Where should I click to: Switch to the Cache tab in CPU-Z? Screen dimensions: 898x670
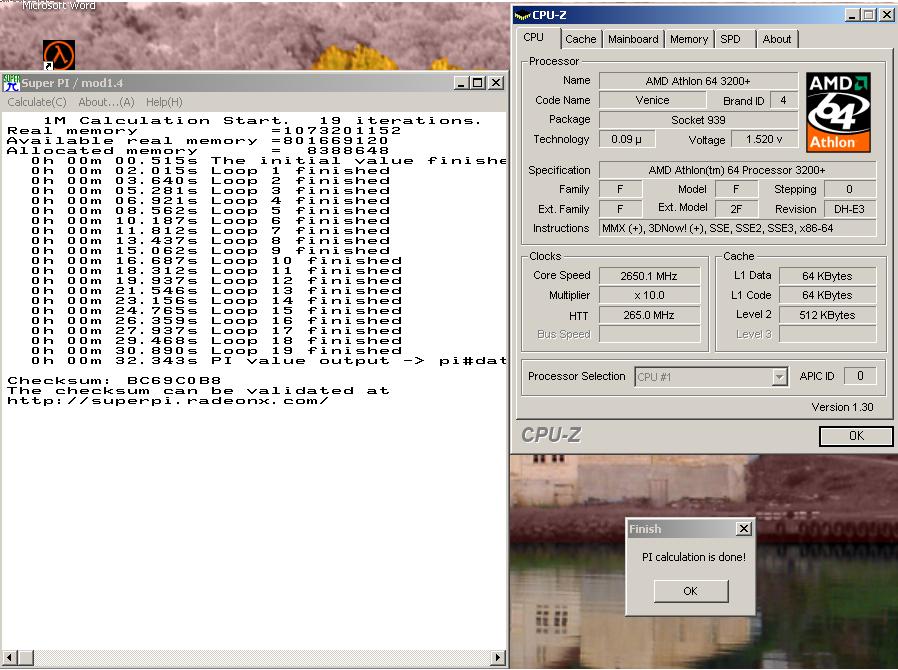(x=581, y=39)
